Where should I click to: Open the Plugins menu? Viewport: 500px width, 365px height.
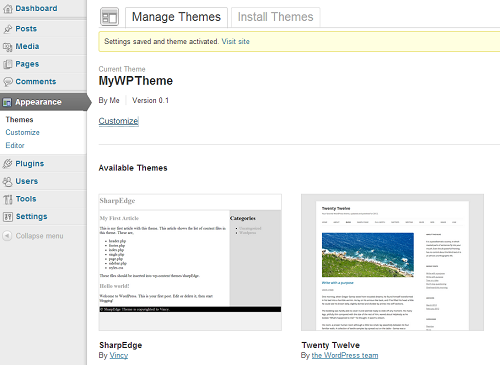30,164
